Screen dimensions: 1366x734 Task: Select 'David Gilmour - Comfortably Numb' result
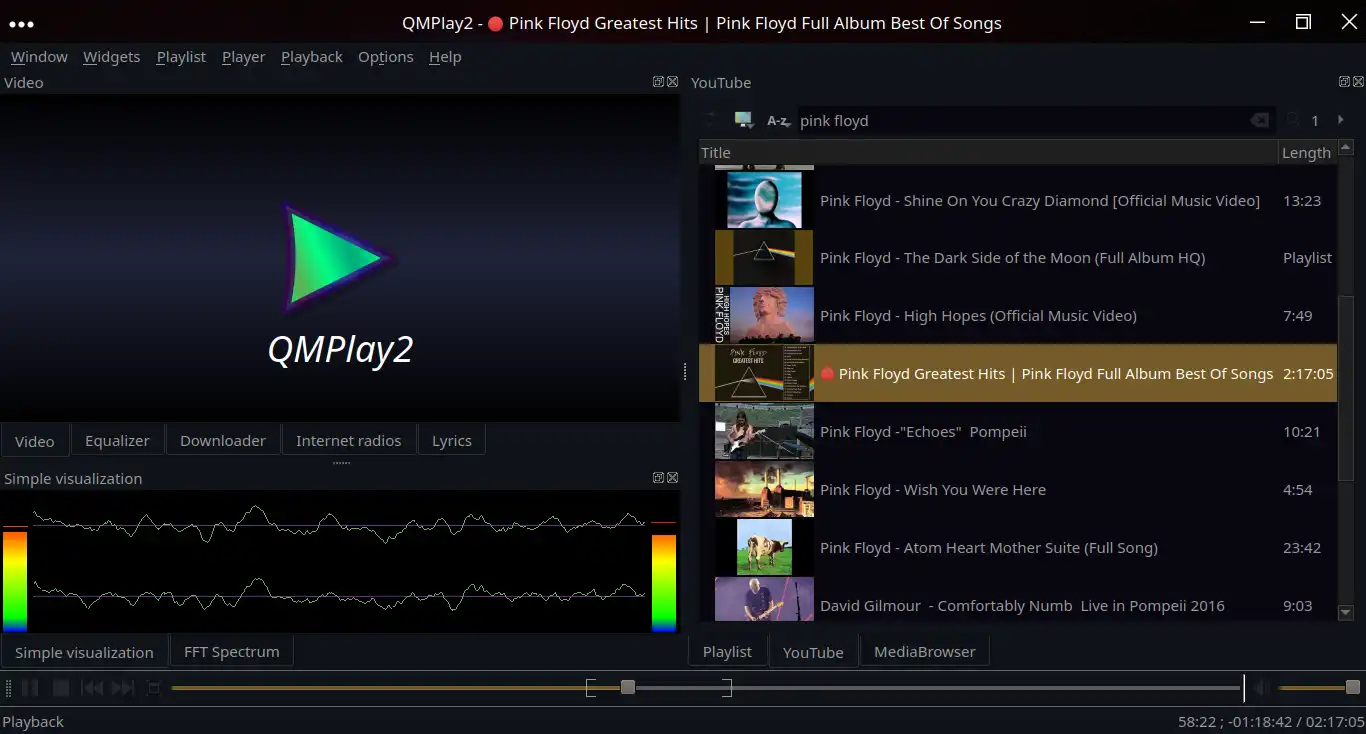pyautogui.click(x=1018, y=600)
